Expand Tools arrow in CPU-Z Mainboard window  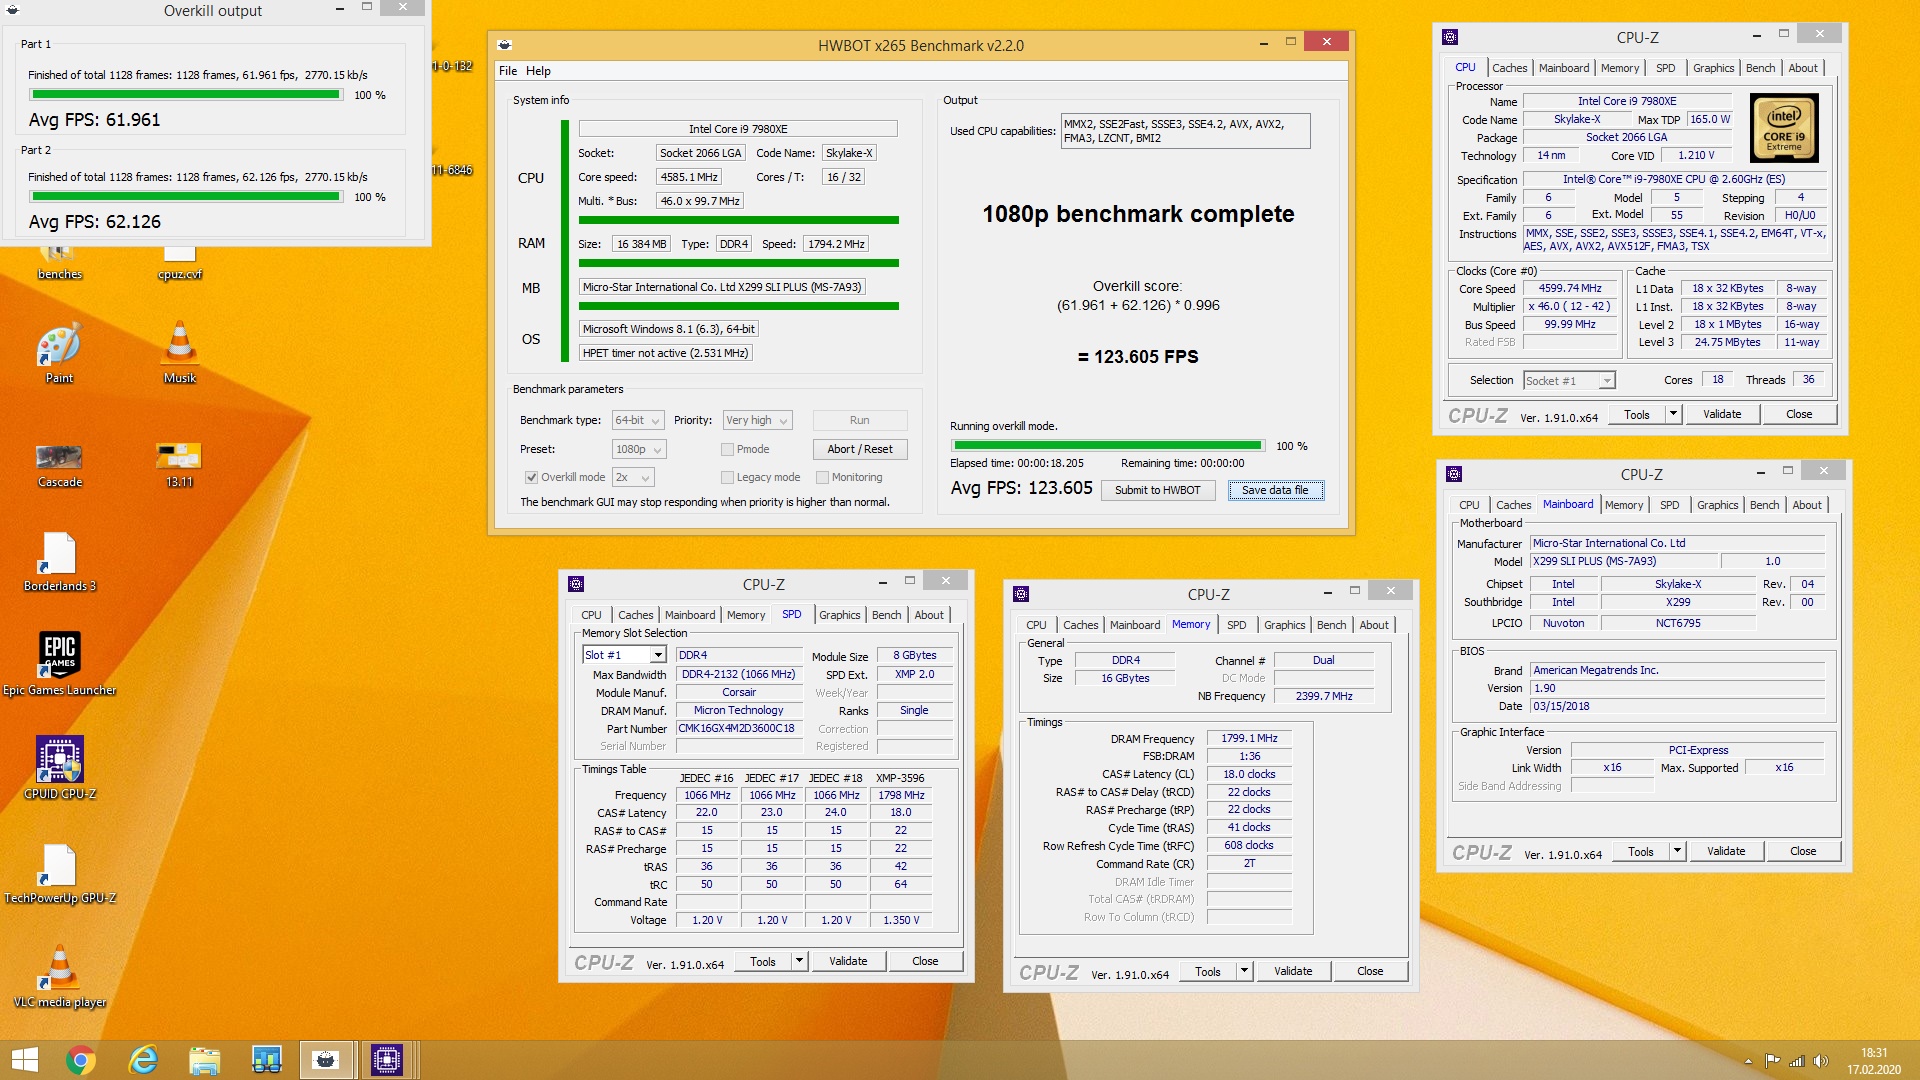coord(1677,851)
